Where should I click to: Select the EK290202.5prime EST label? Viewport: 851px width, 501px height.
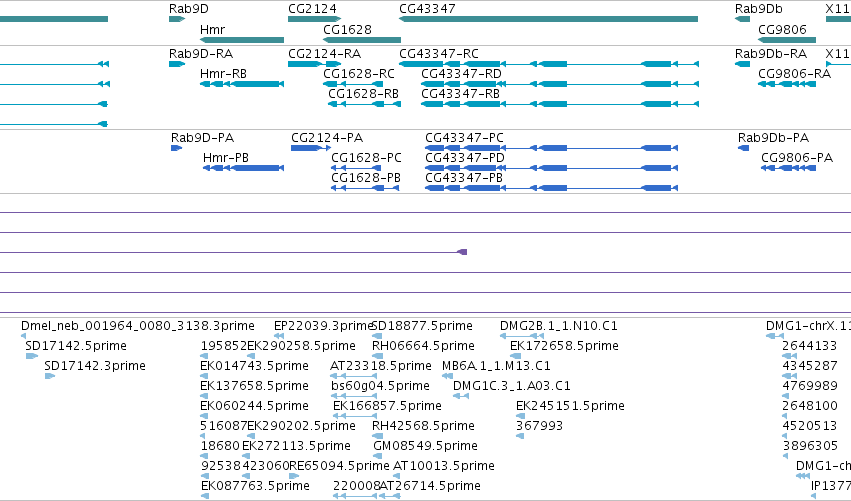[301, 426]
